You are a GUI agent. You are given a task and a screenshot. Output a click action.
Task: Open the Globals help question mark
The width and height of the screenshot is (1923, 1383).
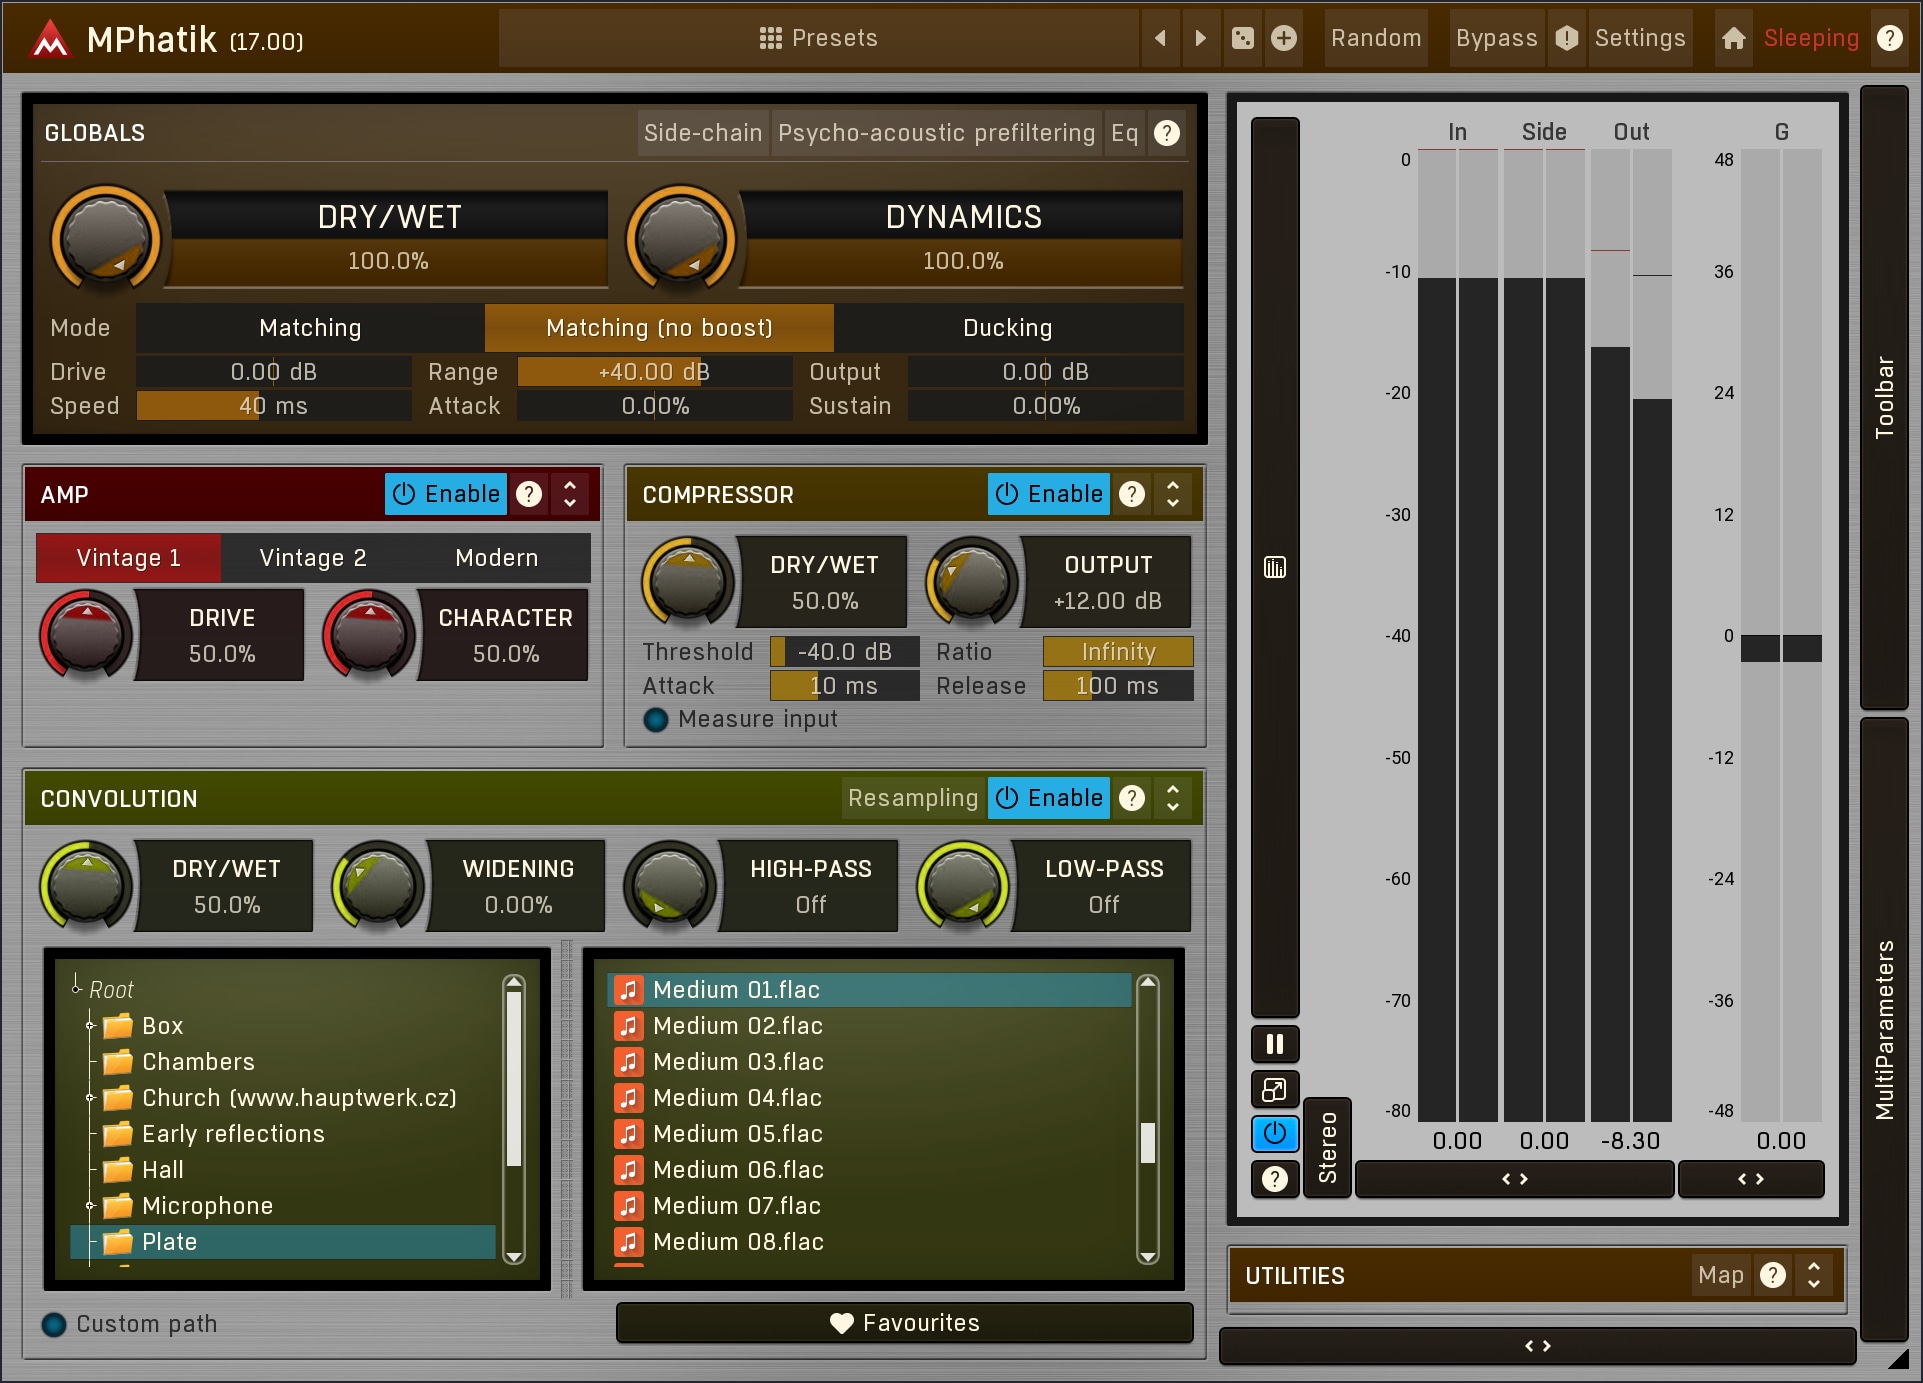coord(1167,133)
